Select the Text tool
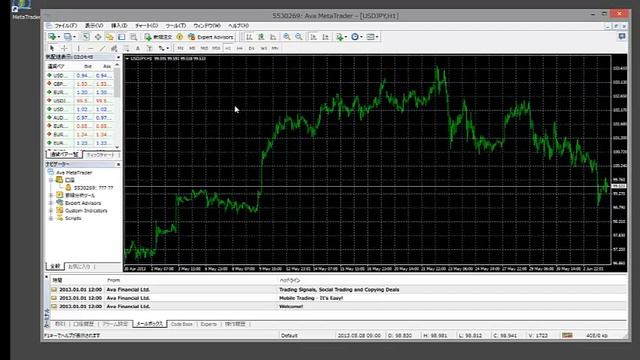Viewport: 640px width, 360px height. tap(138, 48)
